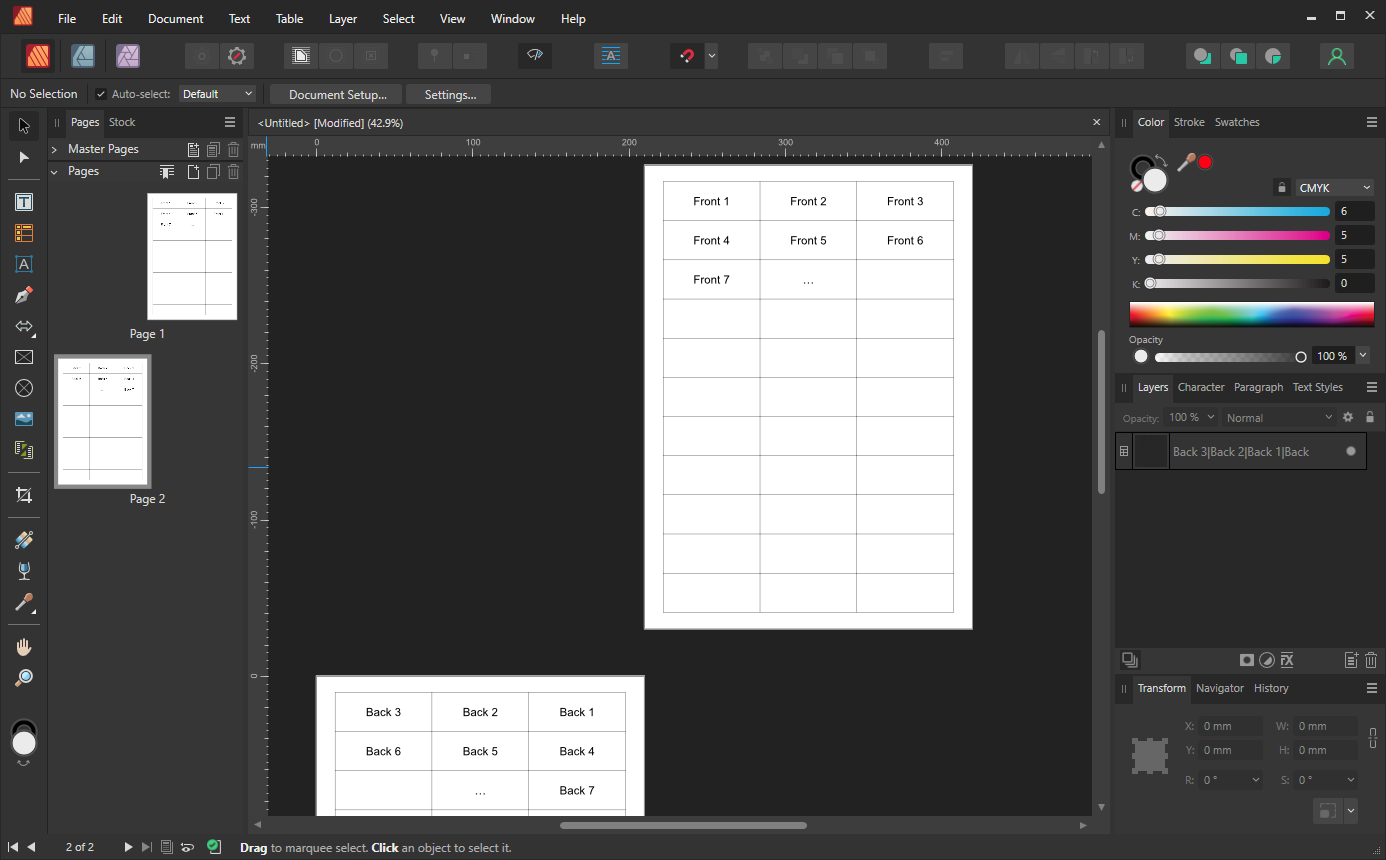Close the Untitled document tab
This screenshot has width=1386, height=860.
click(x=1097, y=122)
